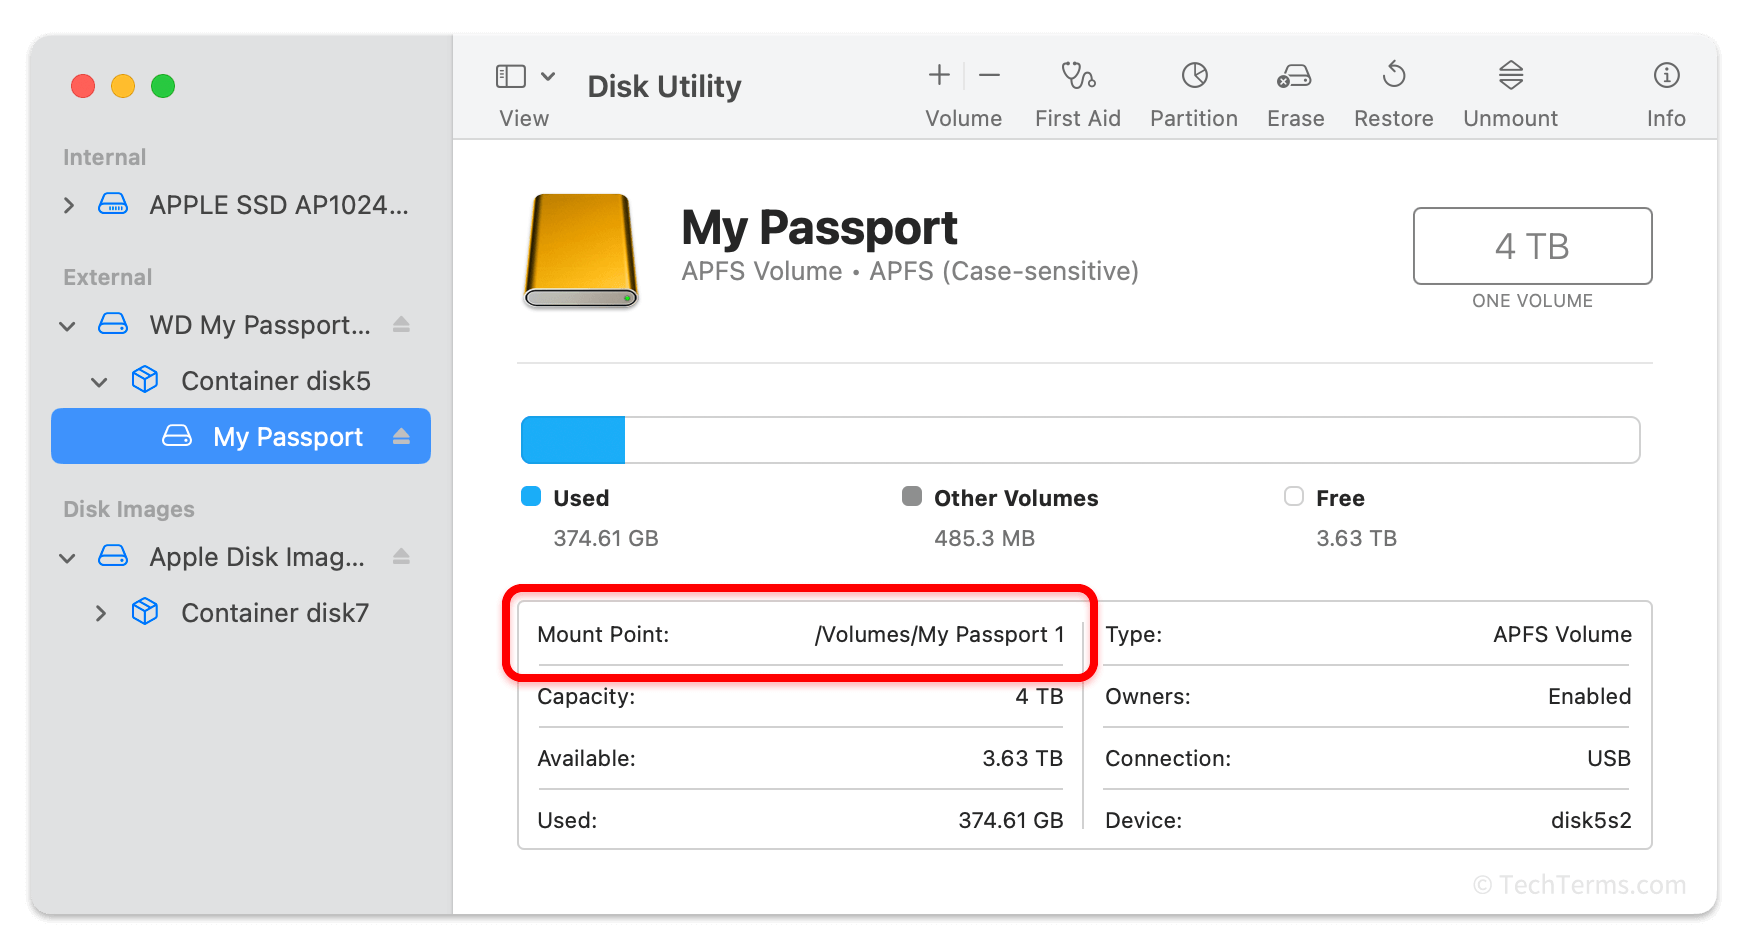Select the Restore toolbar icon
1750x950 pixels.
click(1394, 75)
